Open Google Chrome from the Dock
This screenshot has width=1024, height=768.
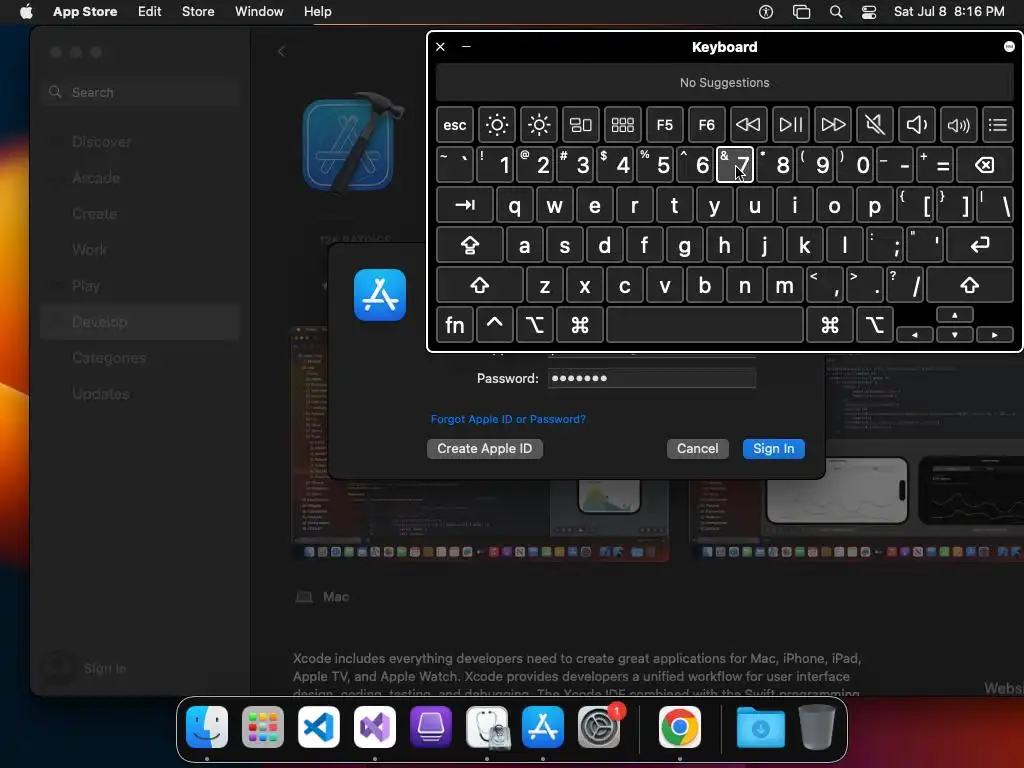(x=680, y=727)
